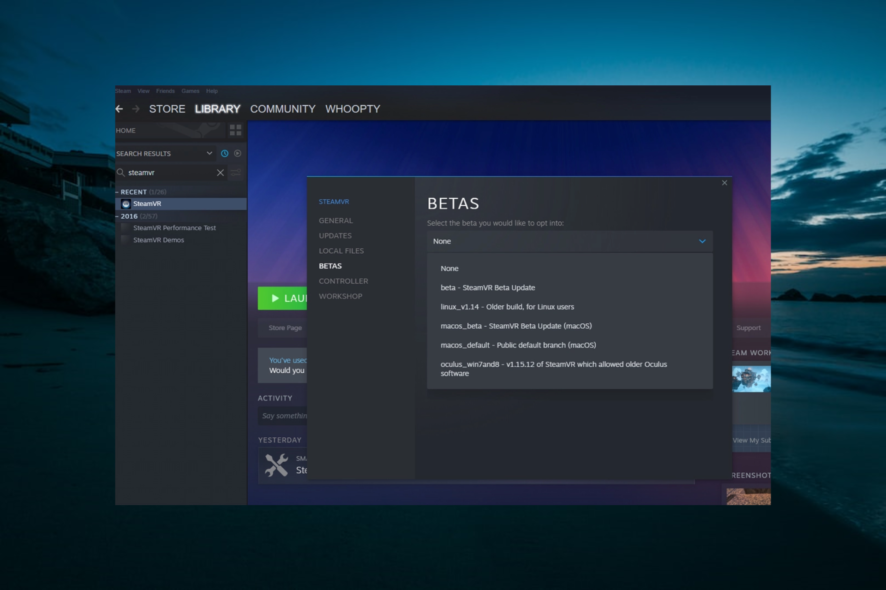The image size is (886, 590).
Task: Collapse the 2016 group in the sidebar
Action: point(118,216)
